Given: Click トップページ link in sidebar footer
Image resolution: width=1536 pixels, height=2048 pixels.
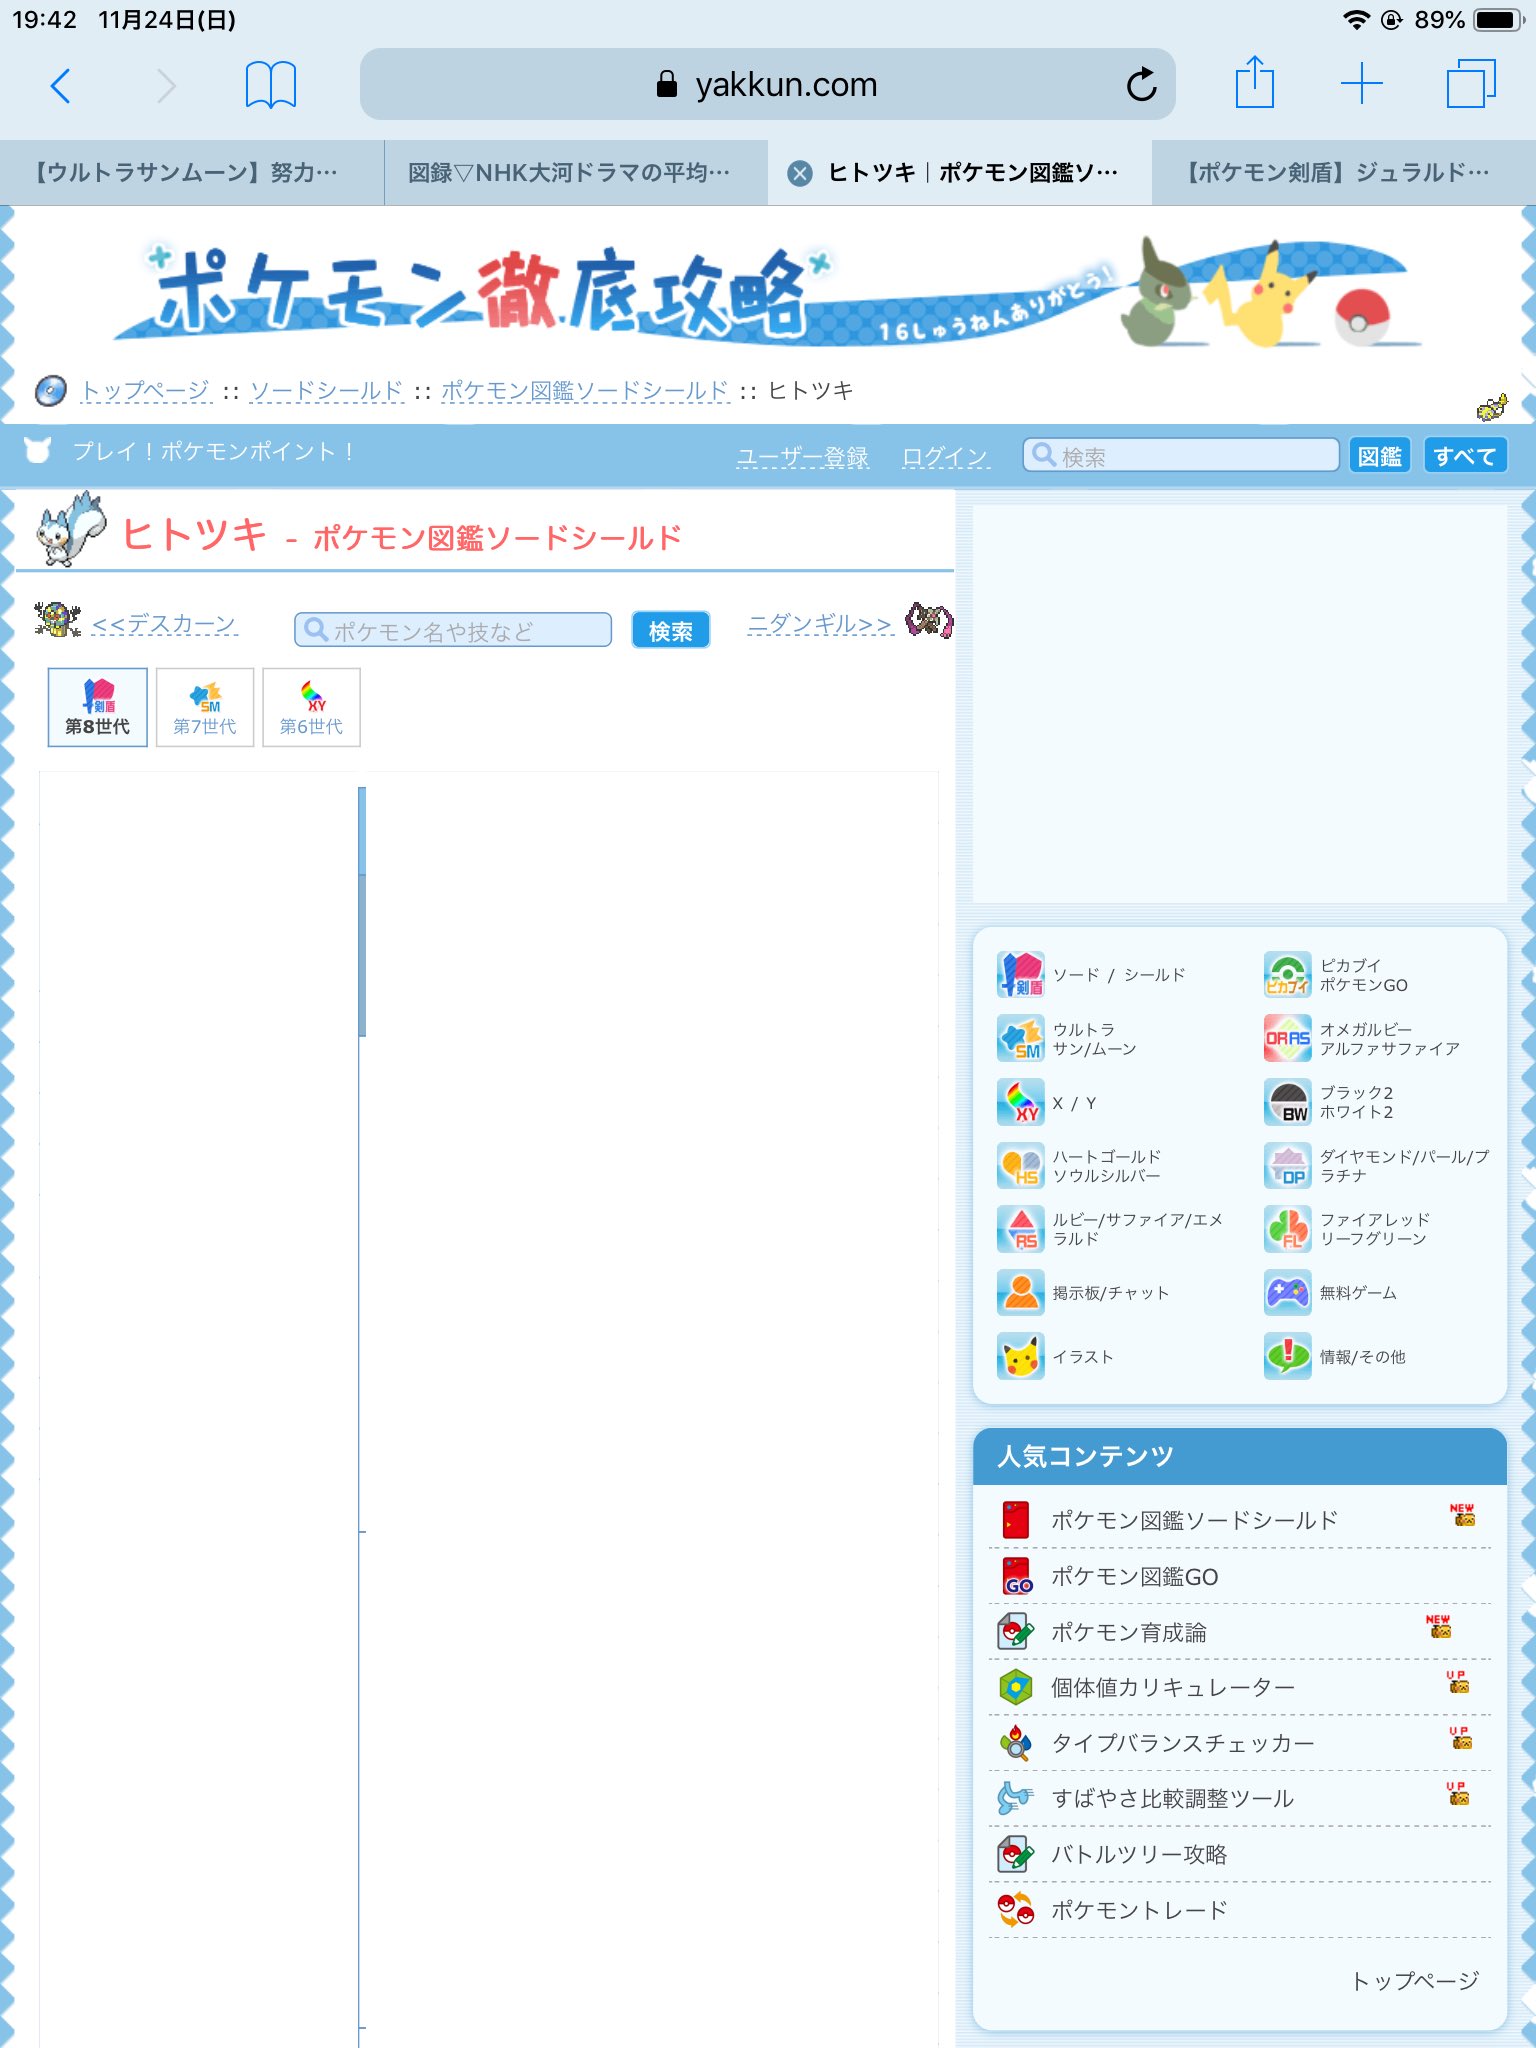Looking at the screenshot, I should (x=1414, y=1981).
